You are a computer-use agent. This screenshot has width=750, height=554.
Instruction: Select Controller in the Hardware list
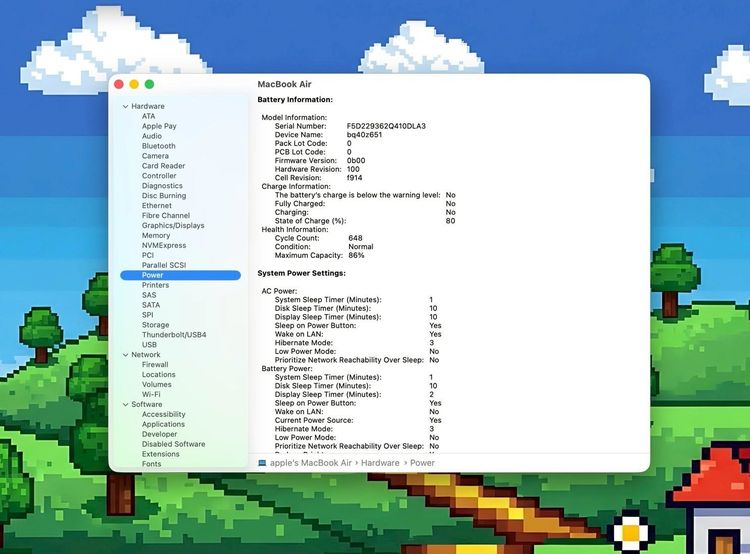tap(159, 176)
